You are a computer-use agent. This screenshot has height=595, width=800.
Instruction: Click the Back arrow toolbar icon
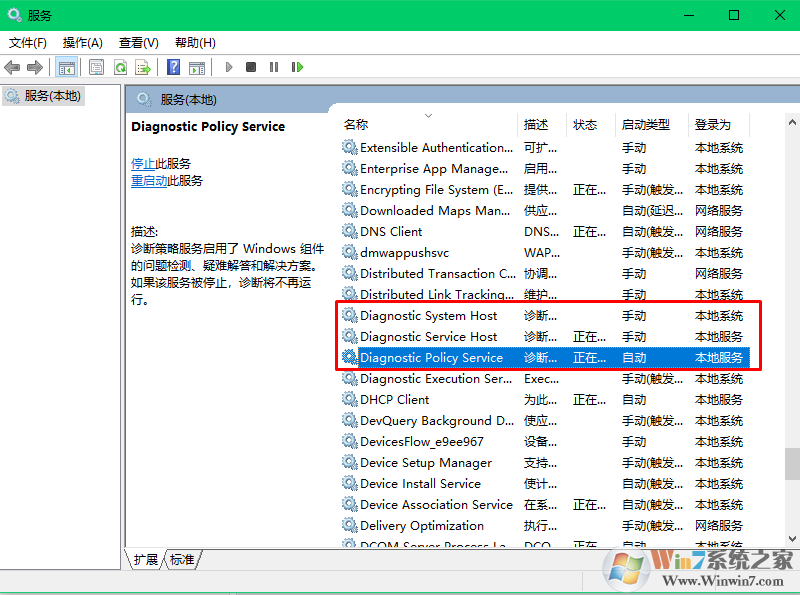pyautogui.click(x=12, y=67)
